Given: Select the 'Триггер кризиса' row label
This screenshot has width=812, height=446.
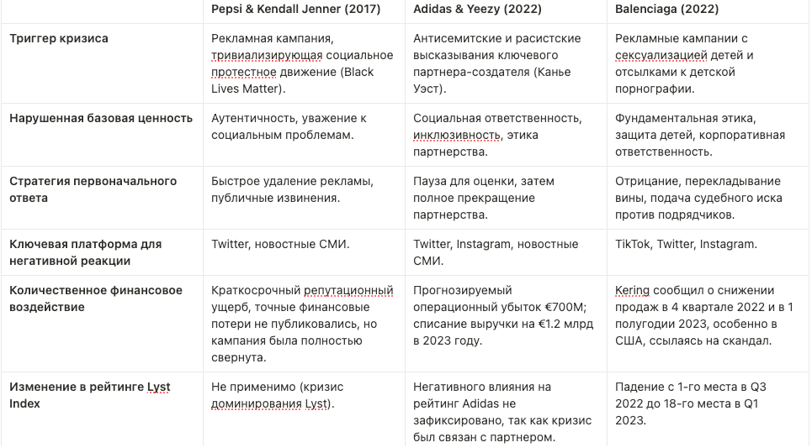Looking at the screenshot, I should (59, 38).
